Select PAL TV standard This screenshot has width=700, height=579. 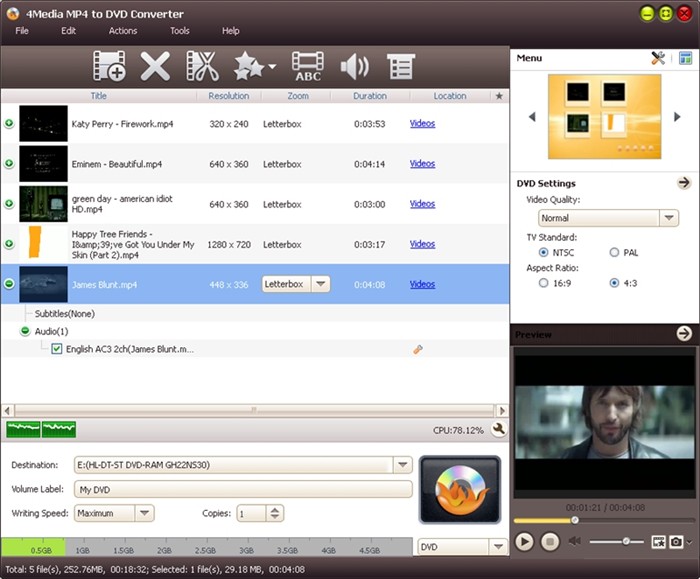(614, 253)
